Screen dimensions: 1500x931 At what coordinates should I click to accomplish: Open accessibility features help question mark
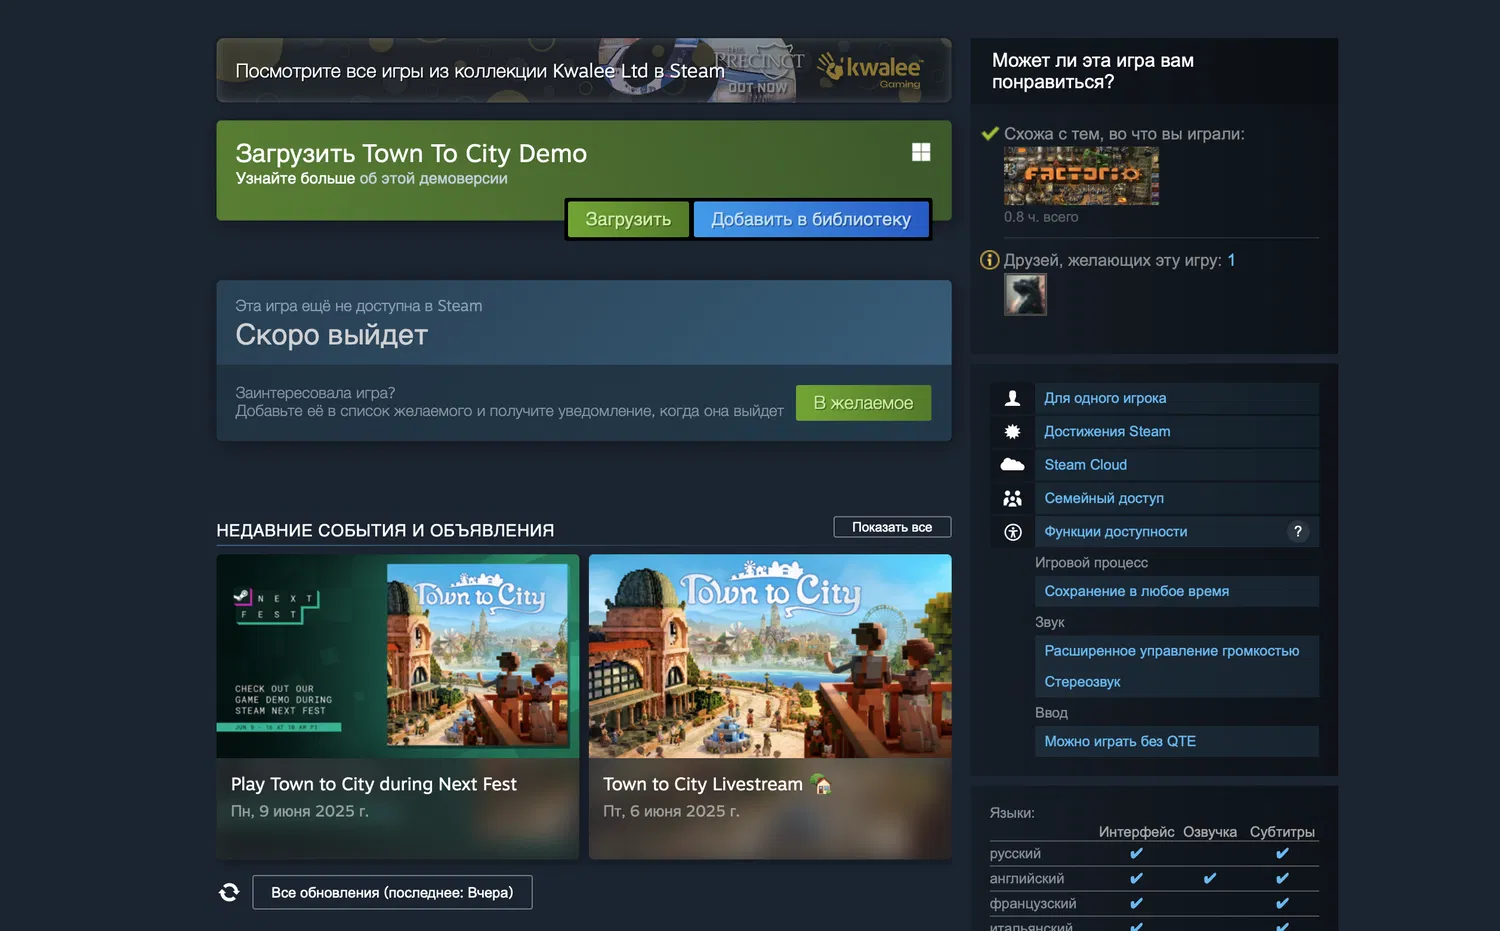[x=1297, y=532]
